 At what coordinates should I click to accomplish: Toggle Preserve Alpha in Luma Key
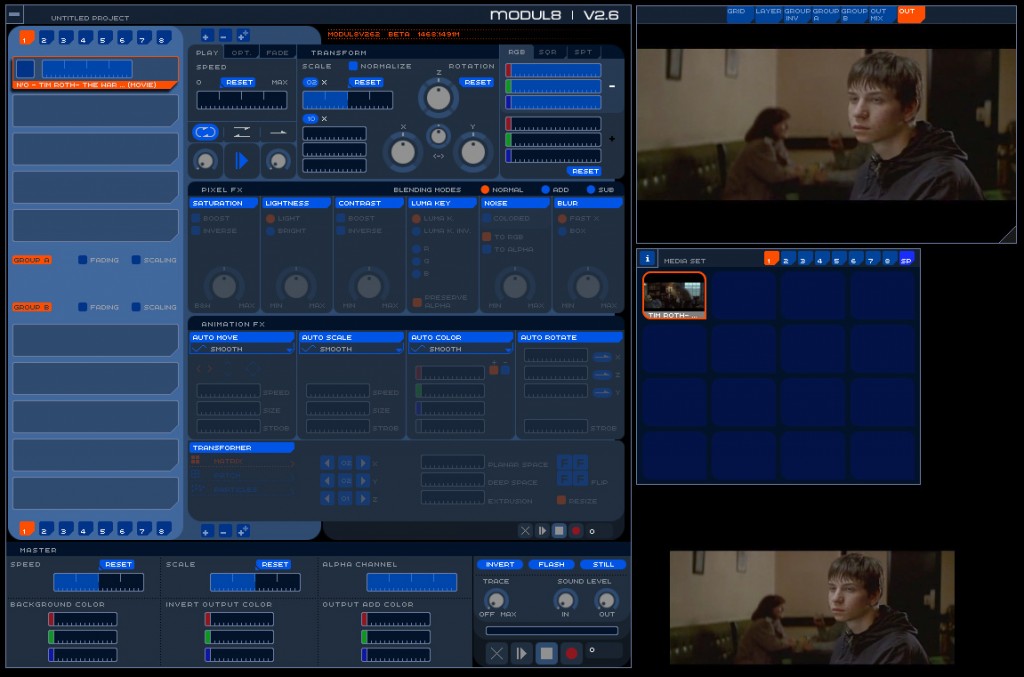click(x=417, y=302)
